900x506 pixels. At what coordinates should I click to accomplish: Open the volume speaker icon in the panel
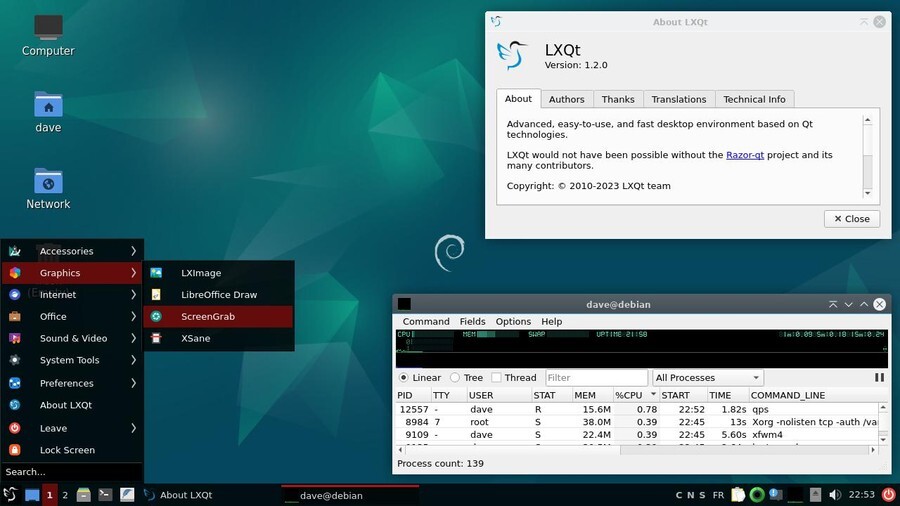835,495
